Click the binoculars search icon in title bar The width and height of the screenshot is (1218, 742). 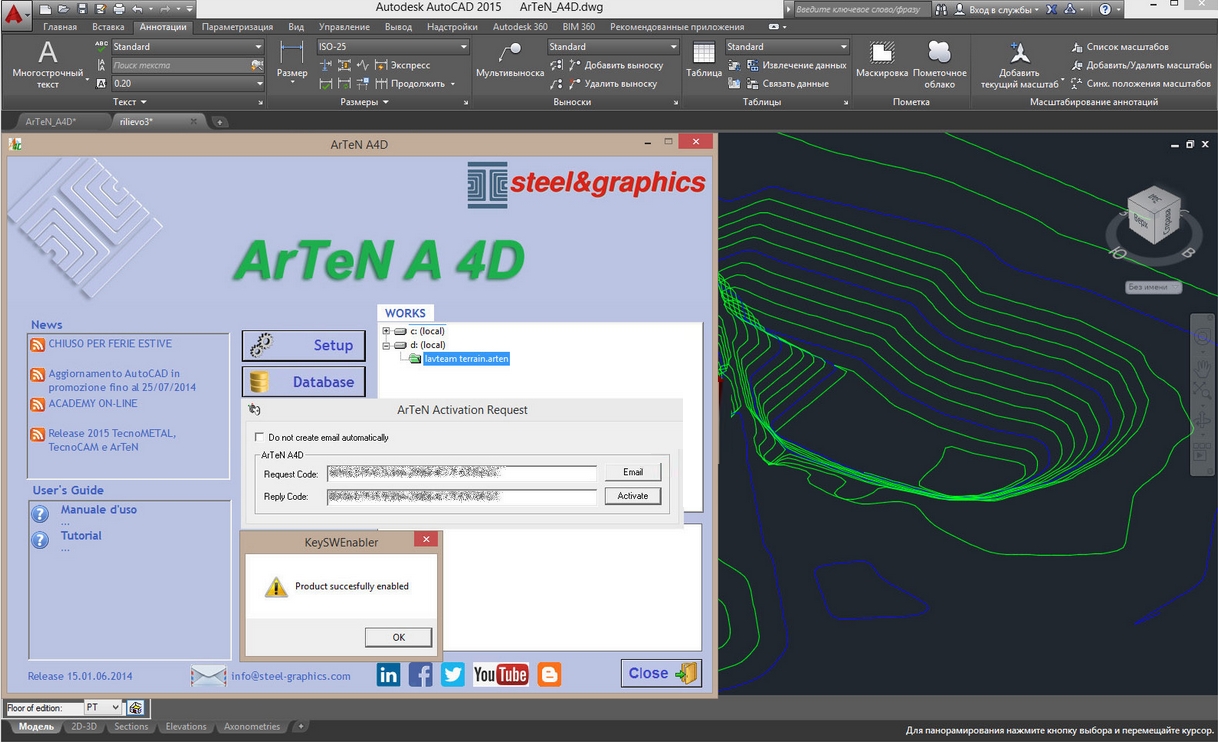click(942, 9)
